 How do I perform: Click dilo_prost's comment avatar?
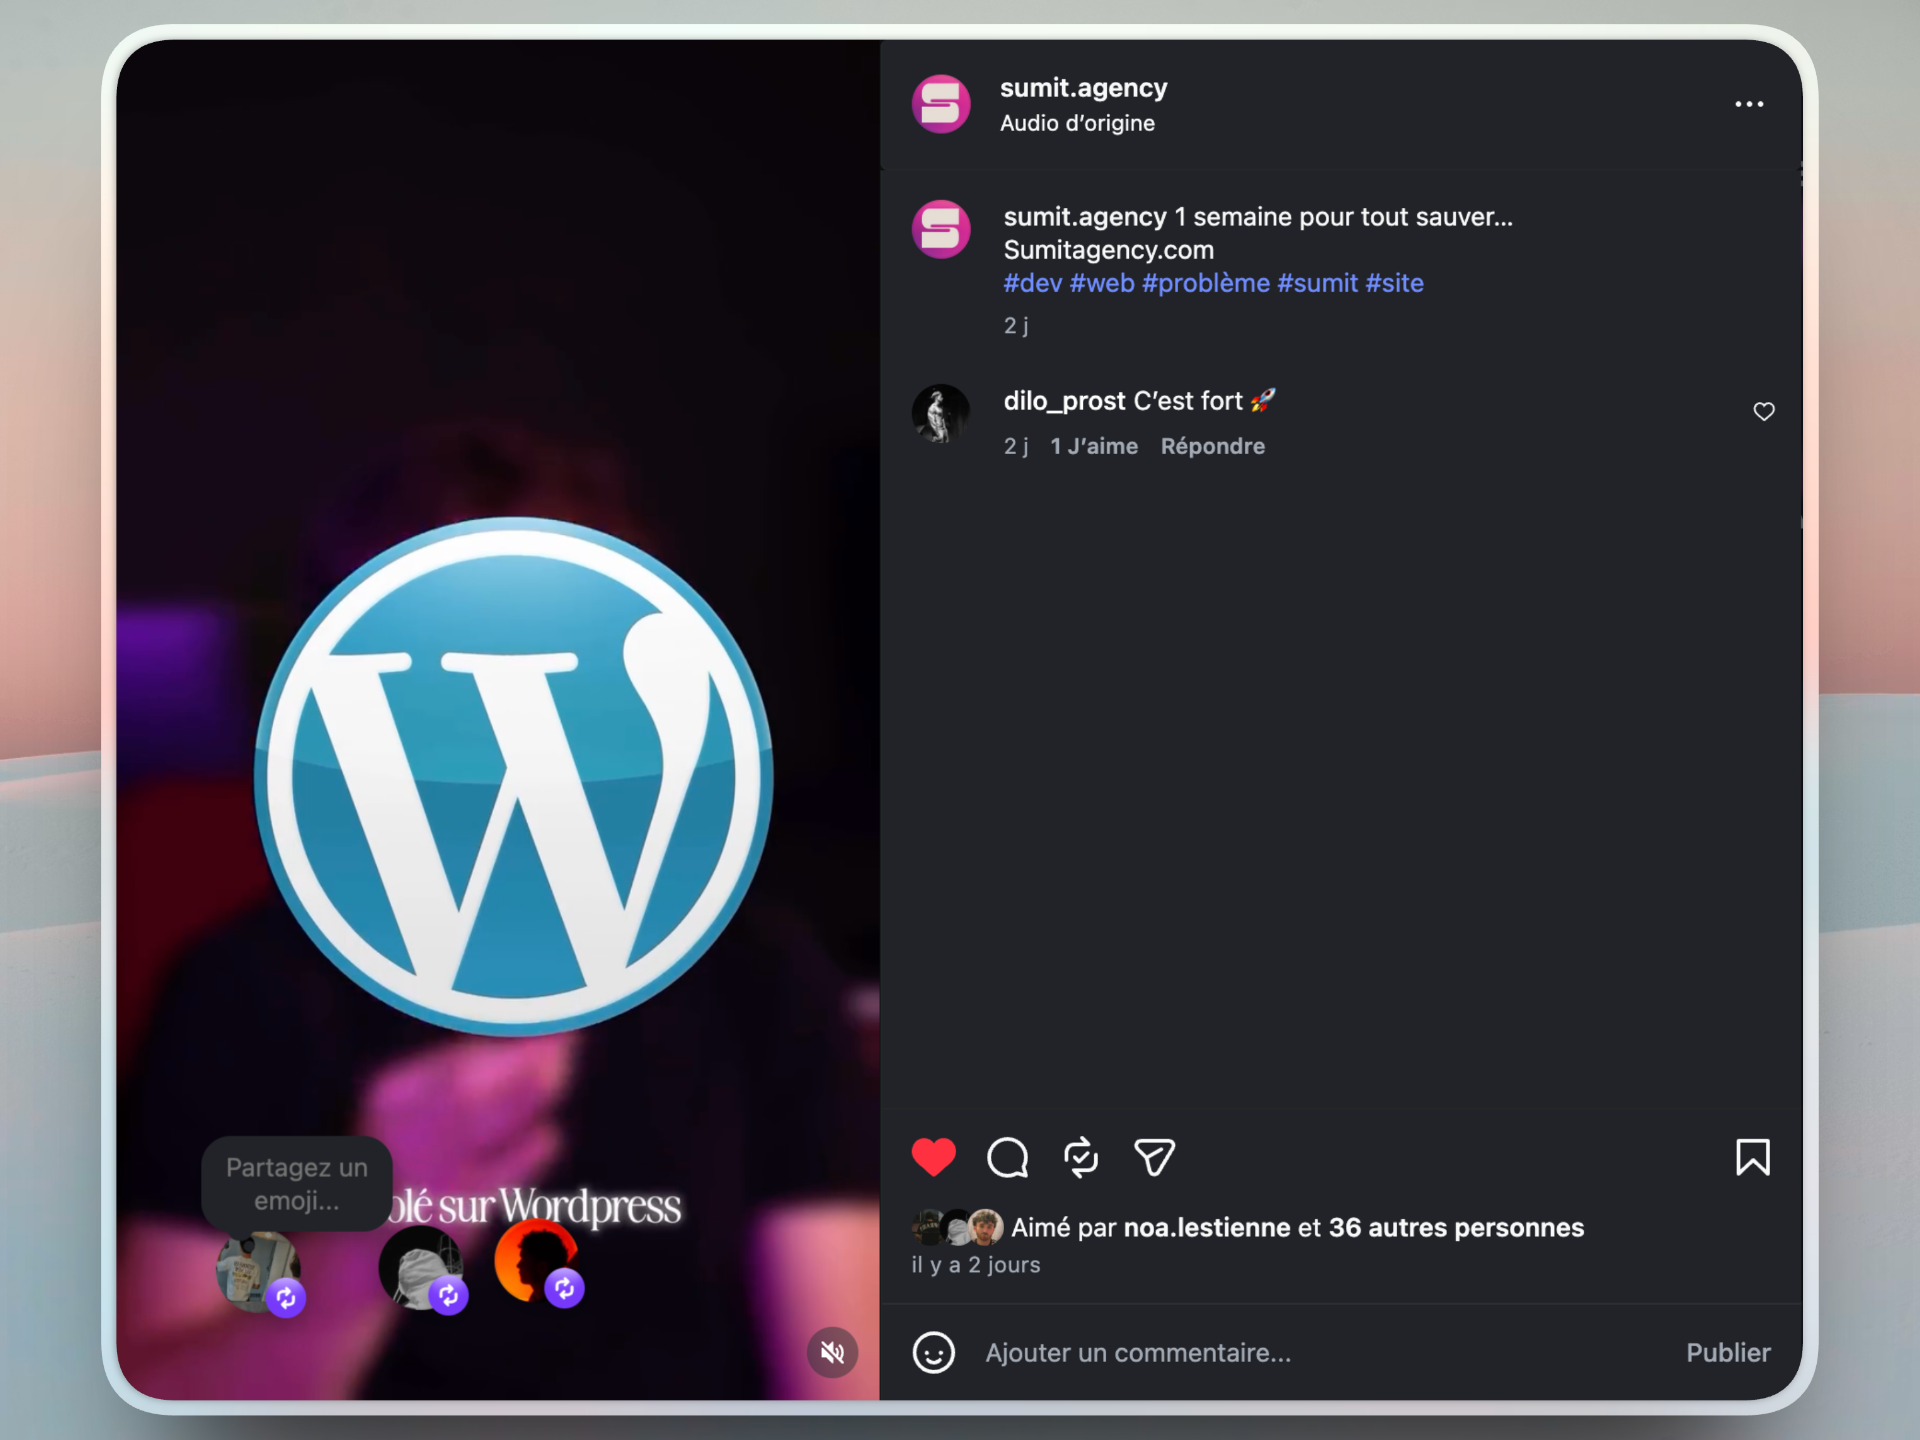pos(941,413)
